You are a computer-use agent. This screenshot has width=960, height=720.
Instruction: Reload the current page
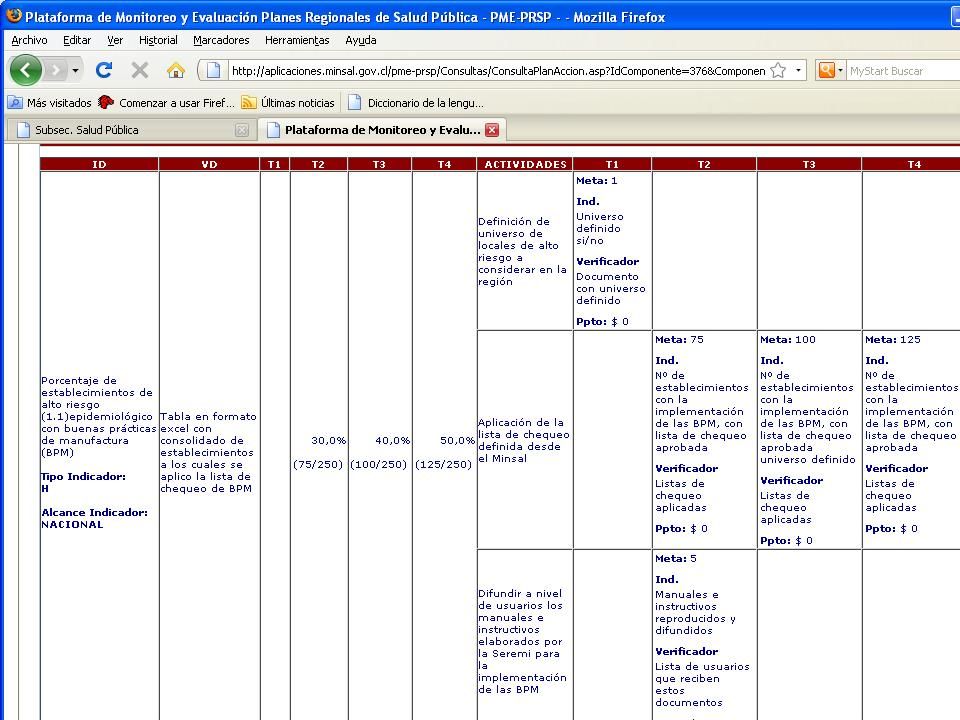pos(103,70)
